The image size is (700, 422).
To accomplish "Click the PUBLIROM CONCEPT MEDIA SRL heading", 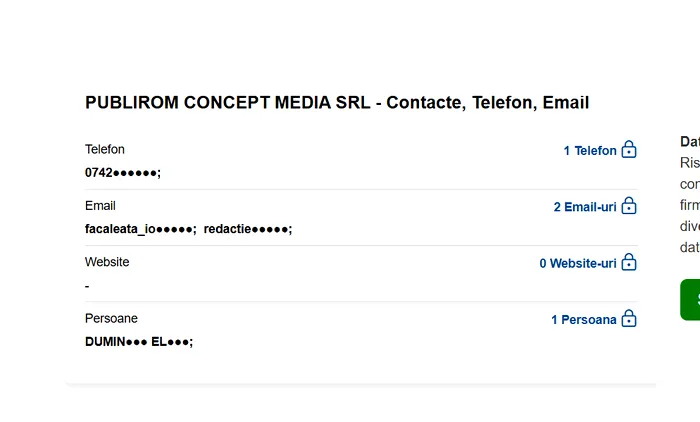I will click(337, 102).
